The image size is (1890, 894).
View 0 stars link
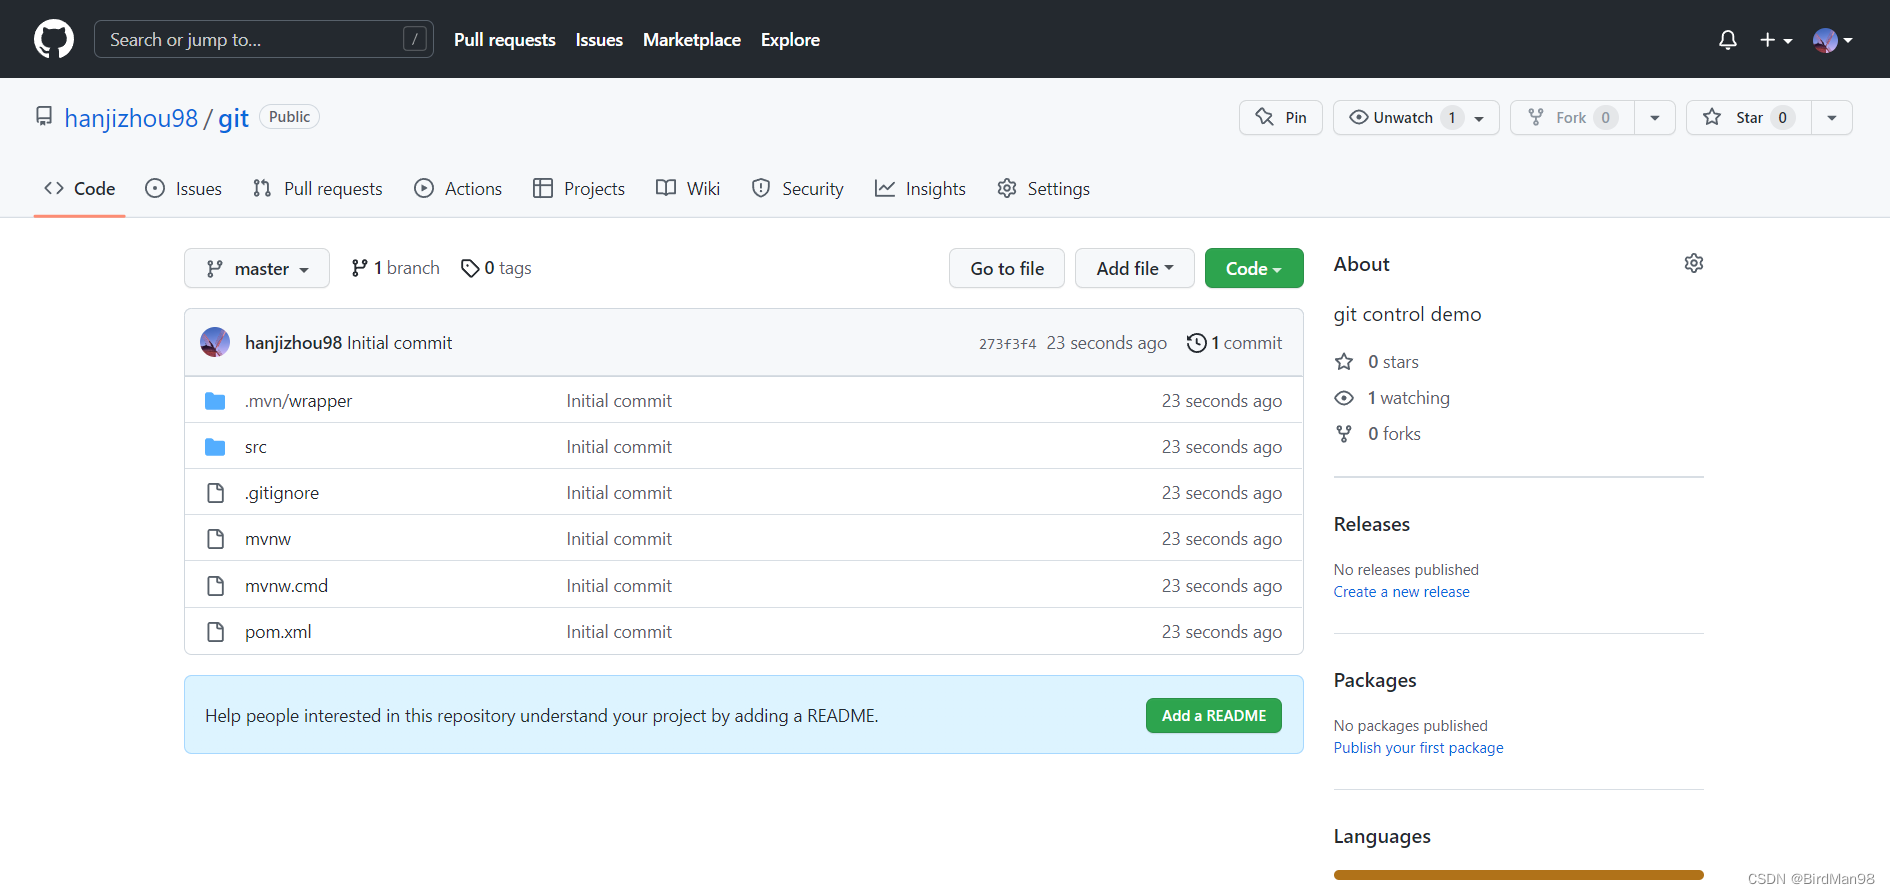[x=1377, y=362]
